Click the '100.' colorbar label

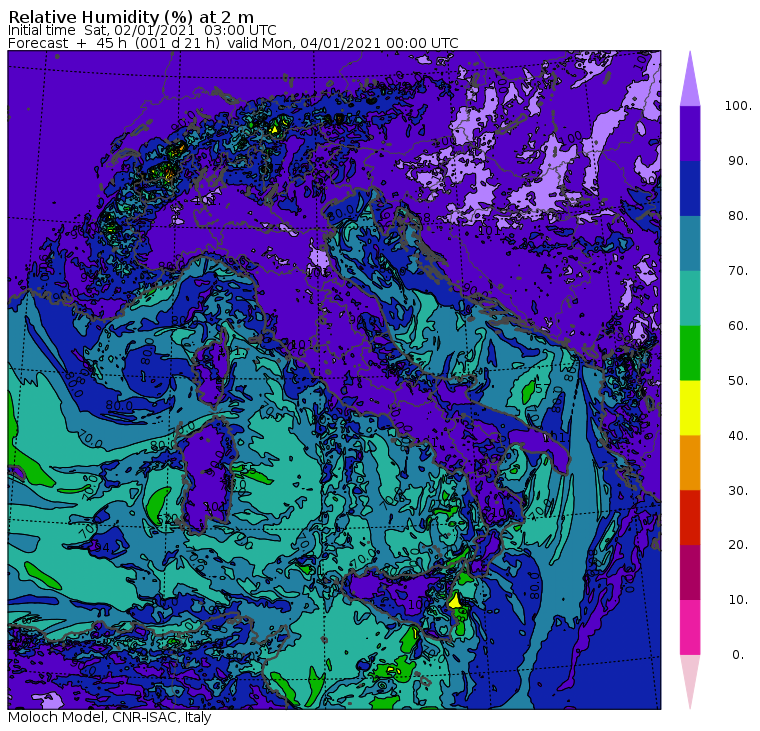click(738, 106)
